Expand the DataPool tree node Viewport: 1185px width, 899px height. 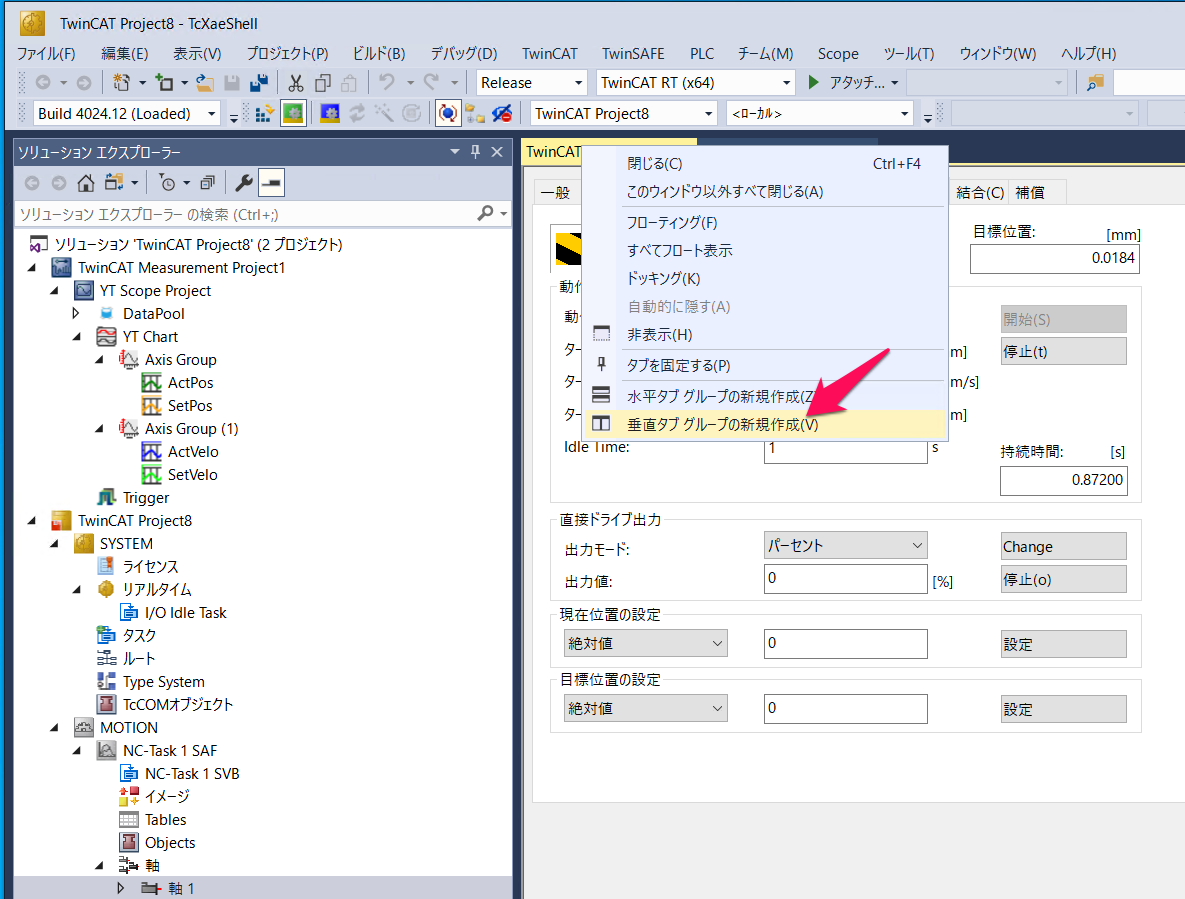pos(76,314)
